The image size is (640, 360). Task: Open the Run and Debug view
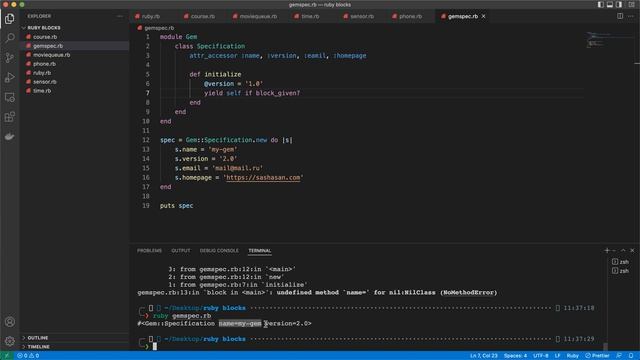tap(9, 78)
